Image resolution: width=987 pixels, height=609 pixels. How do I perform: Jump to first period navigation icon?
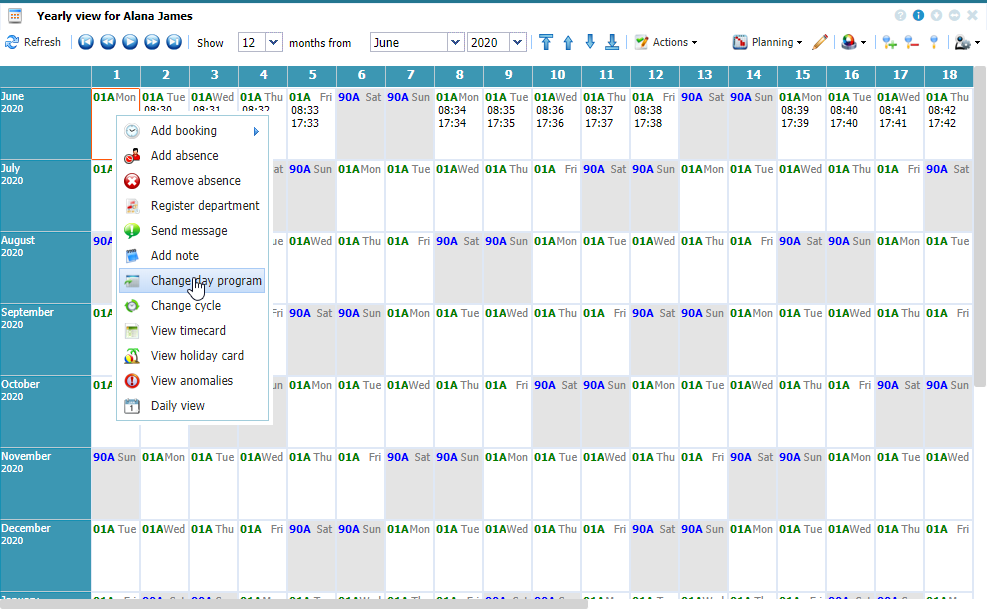[x=86, y=42]
